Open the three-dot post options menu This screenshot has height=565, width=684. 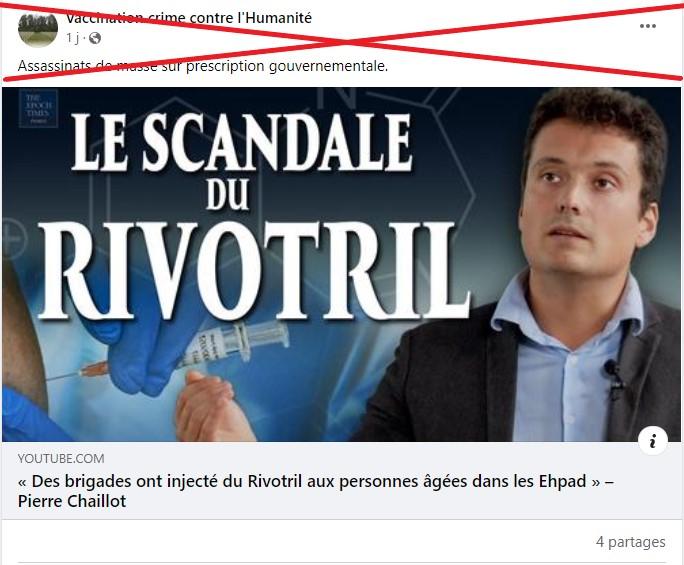click(x=648, y=26)
